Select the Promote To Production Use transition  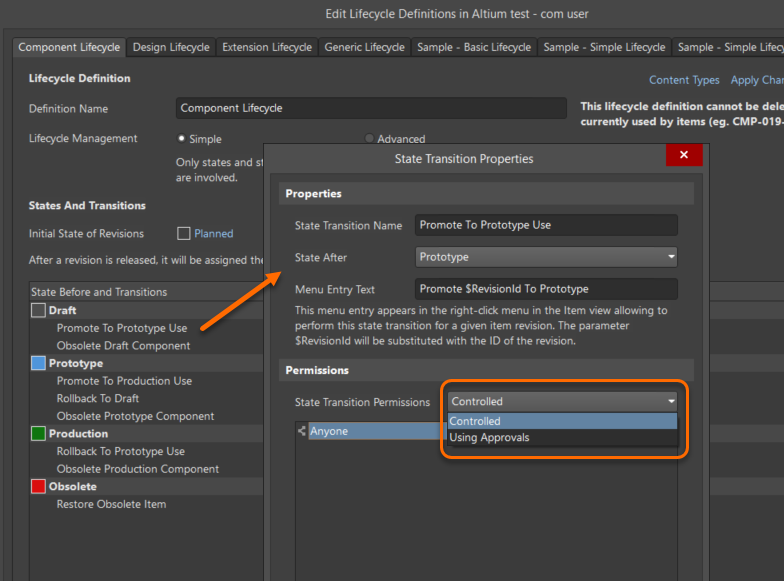pyautogui.click(x=124, y=381)
